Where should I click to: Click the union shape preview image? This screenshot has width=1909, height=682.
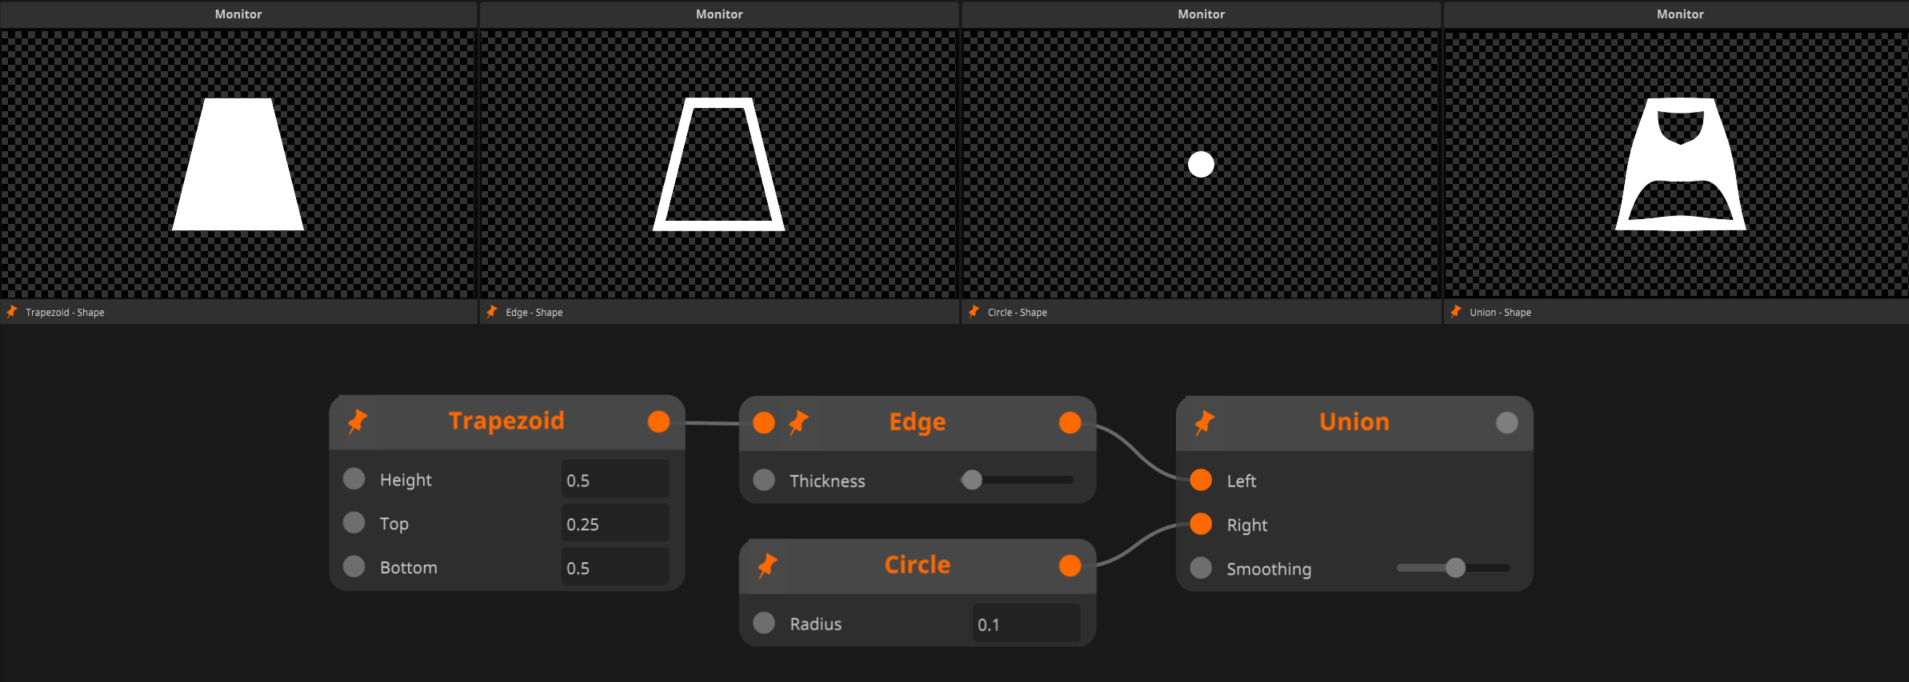click(1681, 165)
